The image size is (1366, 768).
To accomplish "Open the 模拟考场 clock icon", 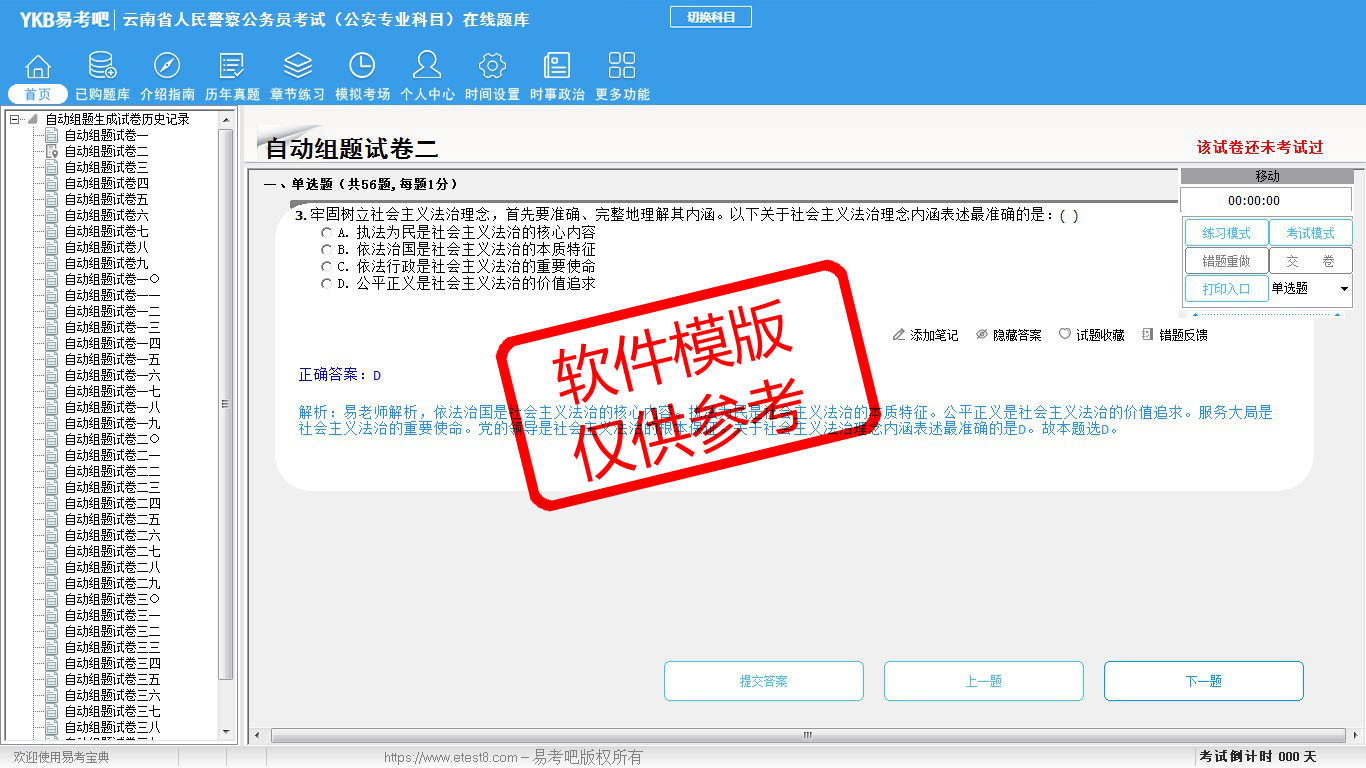I will tap(362, 67).
